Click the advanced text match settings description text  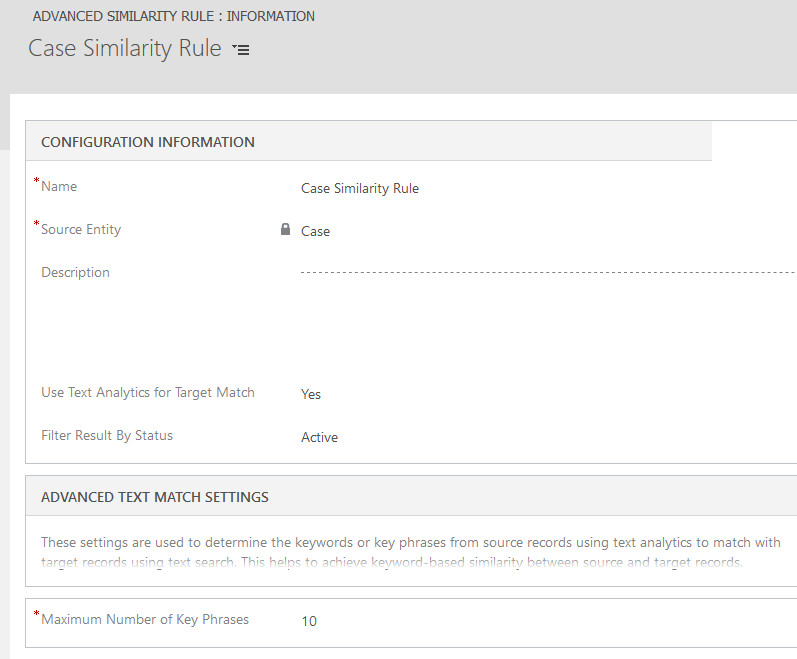point(411,552)
